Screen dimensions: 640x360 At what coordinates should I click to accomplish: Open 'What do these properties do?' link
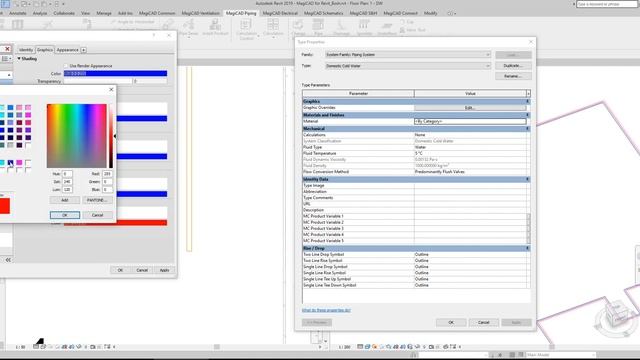tap(326, 310)
